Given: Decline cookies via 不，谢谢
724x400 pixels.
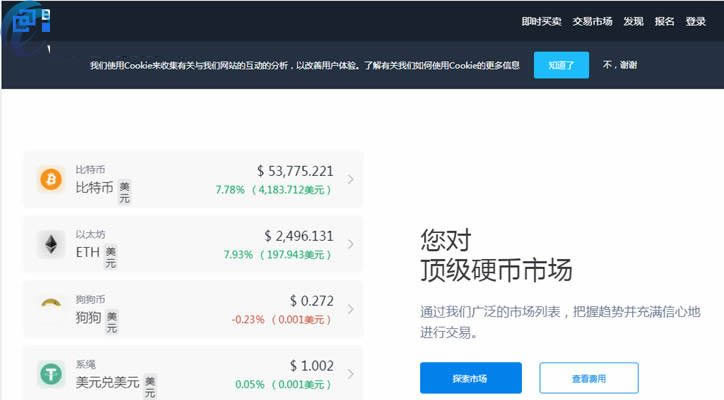Looking at the screenshot, I should [x=619, y=65].
